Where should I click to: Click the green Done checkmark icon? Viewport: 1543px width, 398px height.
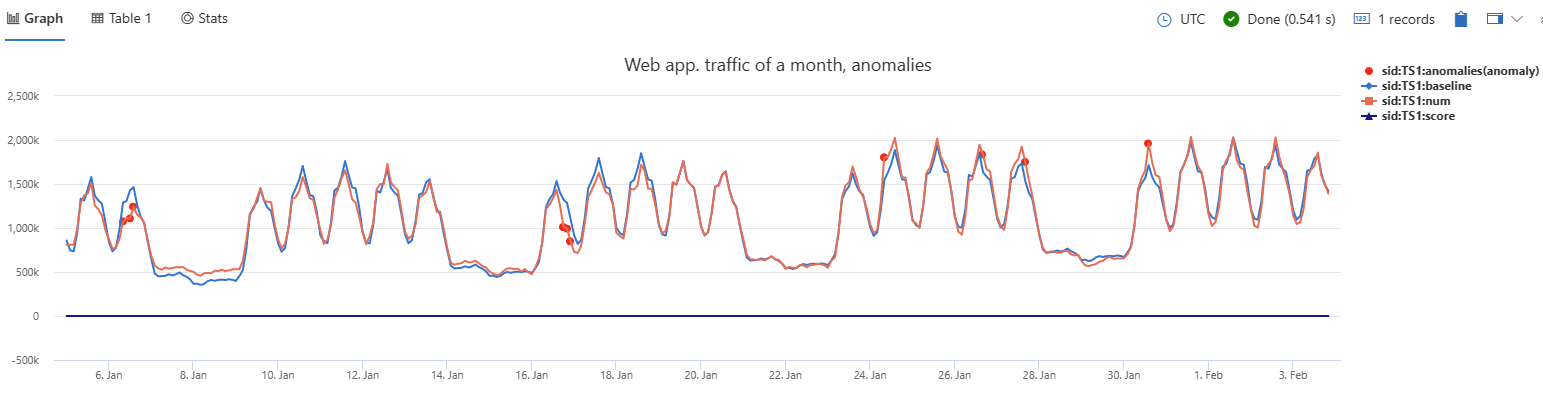point(1232,19)
